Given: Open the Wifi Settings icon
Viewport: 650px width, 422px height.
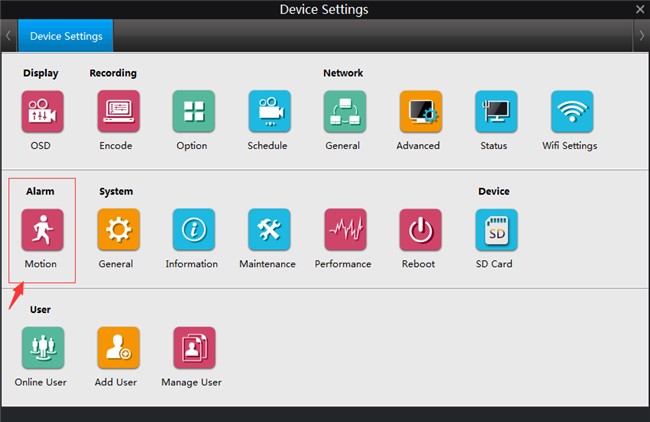Looking at the screenshot, I should click(x=572, y=112).
